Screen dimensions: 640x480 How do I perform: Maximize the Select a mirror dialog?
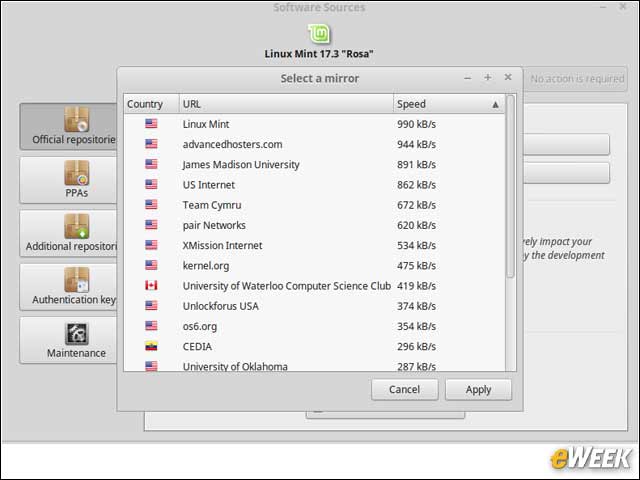tap(488, 77)
